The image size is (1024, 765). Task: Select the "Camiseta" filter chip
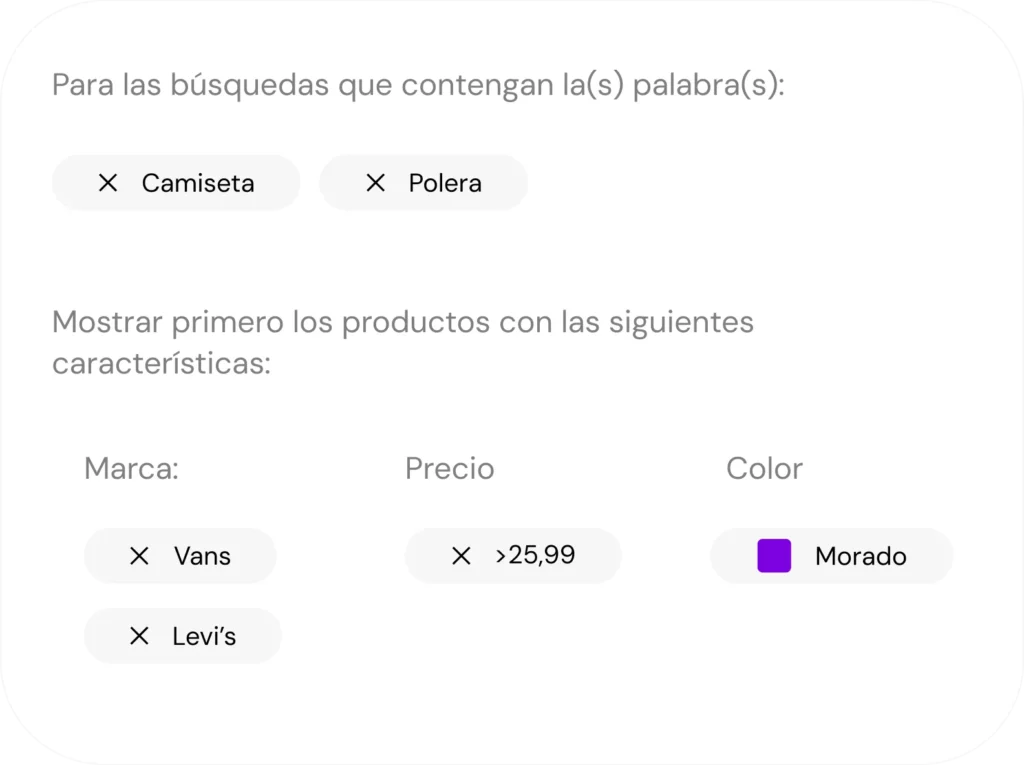tap(176, 182)
